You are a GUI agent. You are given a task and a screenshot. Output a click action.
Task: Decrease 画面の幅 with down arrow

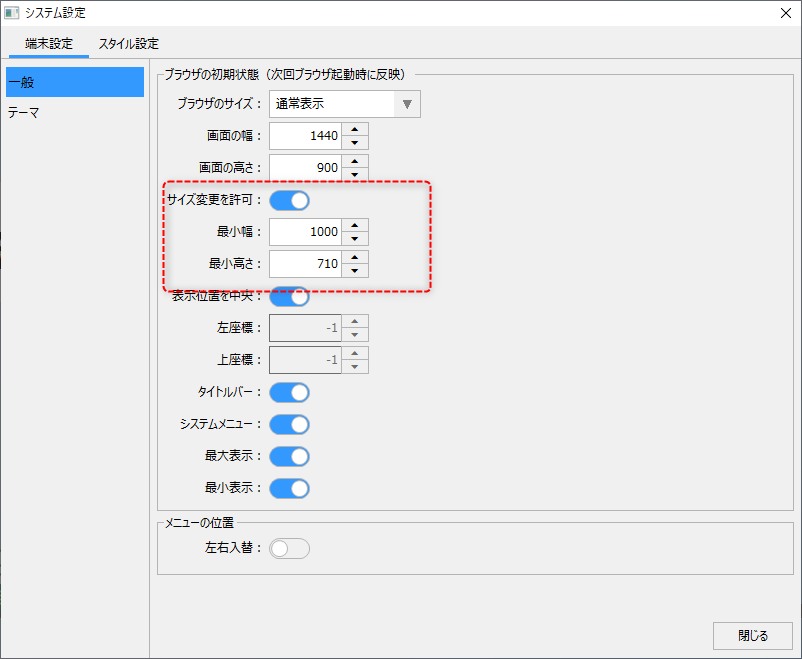click(355, 142)
